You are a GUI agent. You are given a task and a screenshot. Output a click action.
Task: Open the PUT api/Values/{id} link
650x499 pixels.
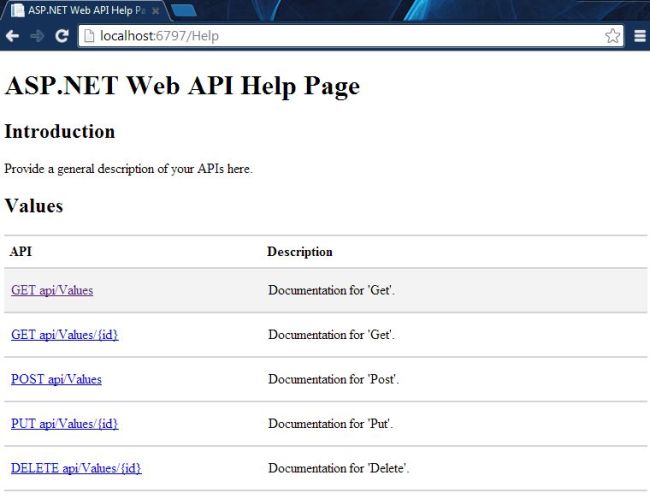(65, 424)
